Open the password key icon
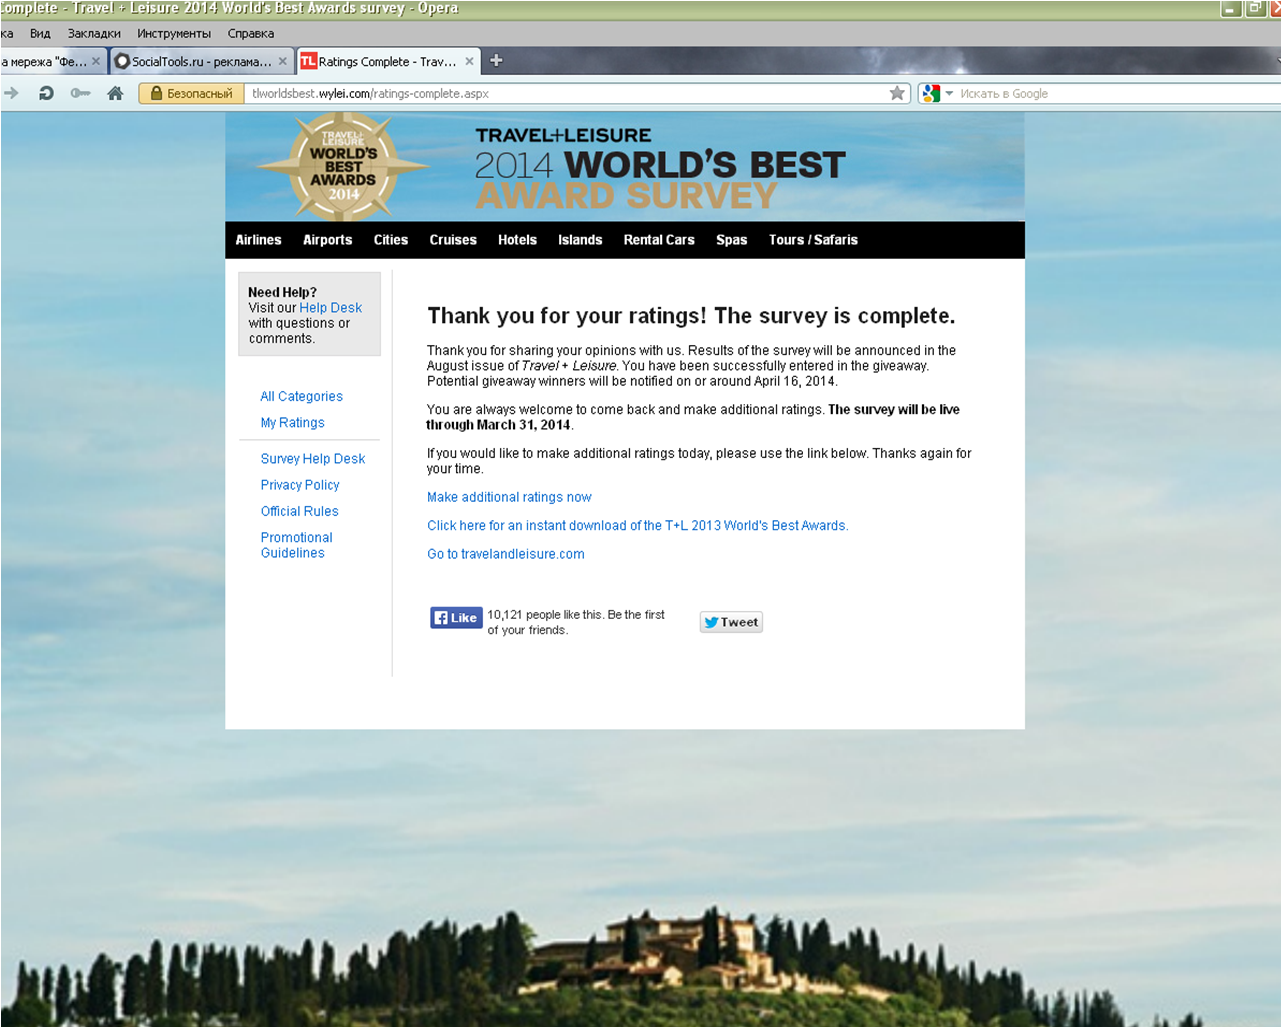The width and height of the screenshot is (1282, 1028). (x=80, y=93)
